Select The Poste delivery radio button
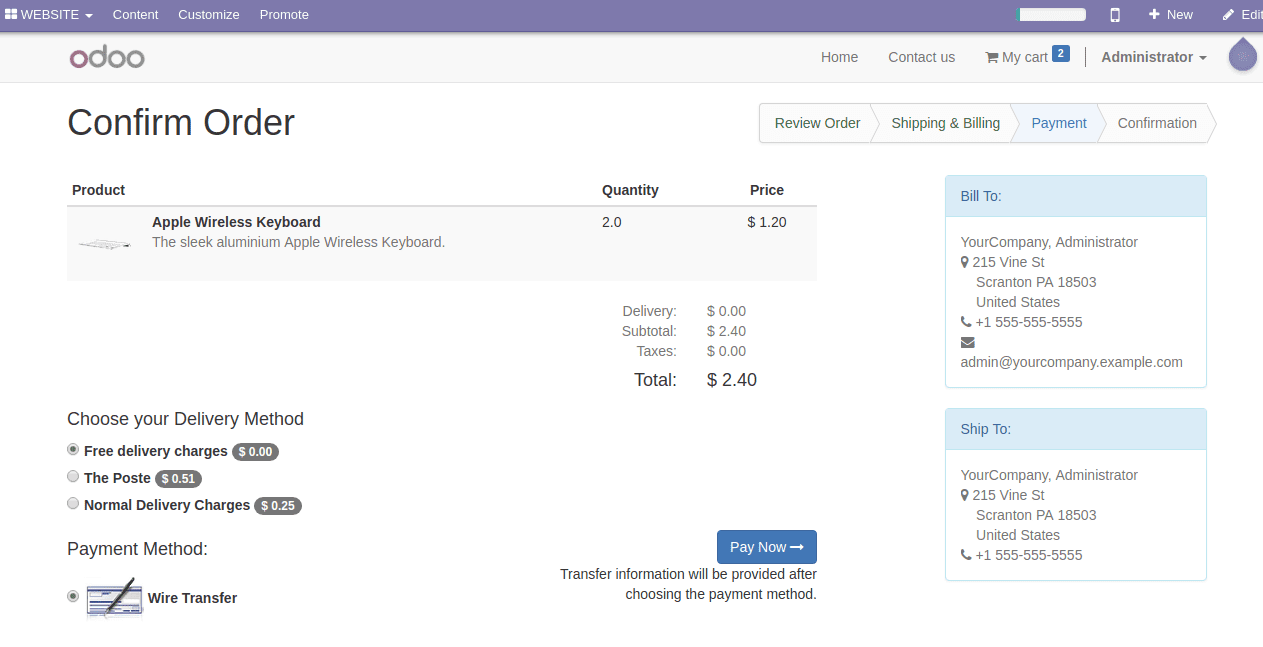This screenshot has width=1263, height=647. pos(73,477)
